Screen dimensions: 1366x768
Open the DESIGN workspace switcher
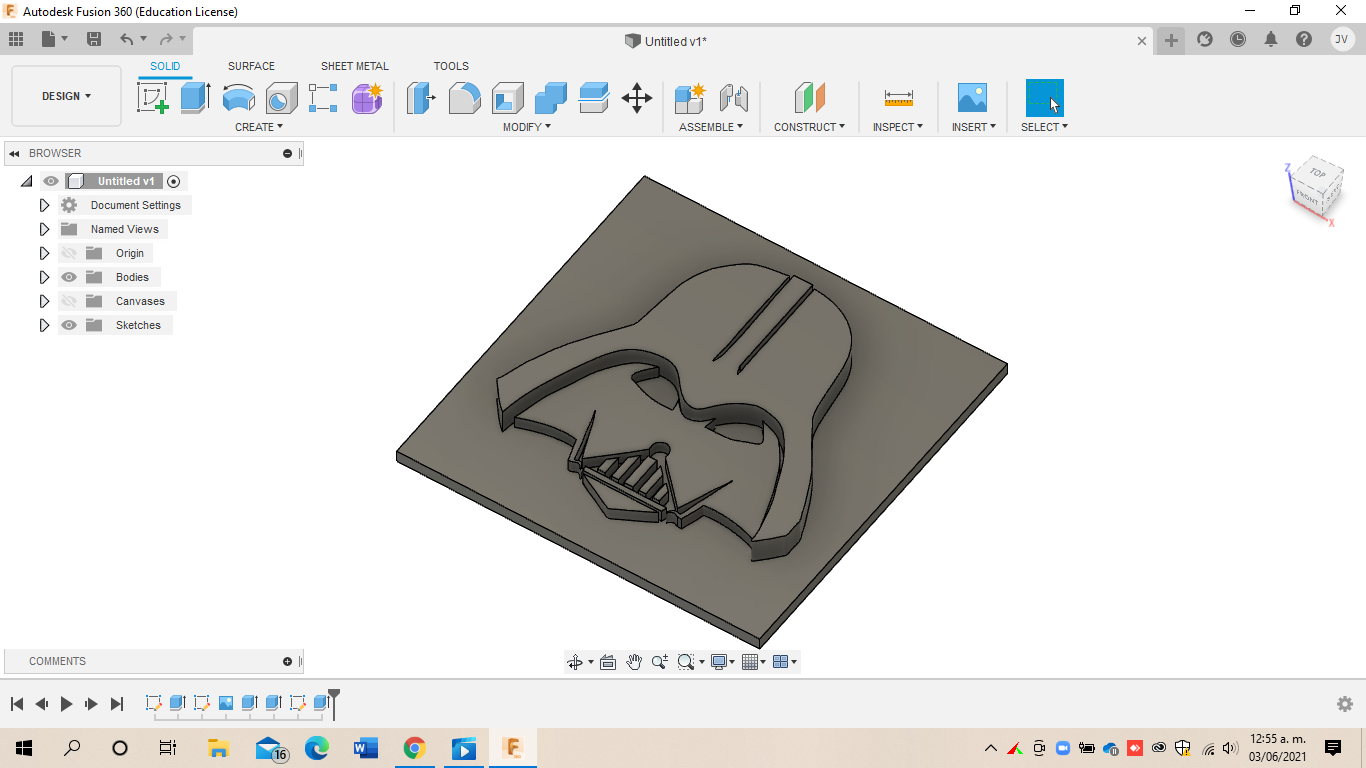(66, 96)
